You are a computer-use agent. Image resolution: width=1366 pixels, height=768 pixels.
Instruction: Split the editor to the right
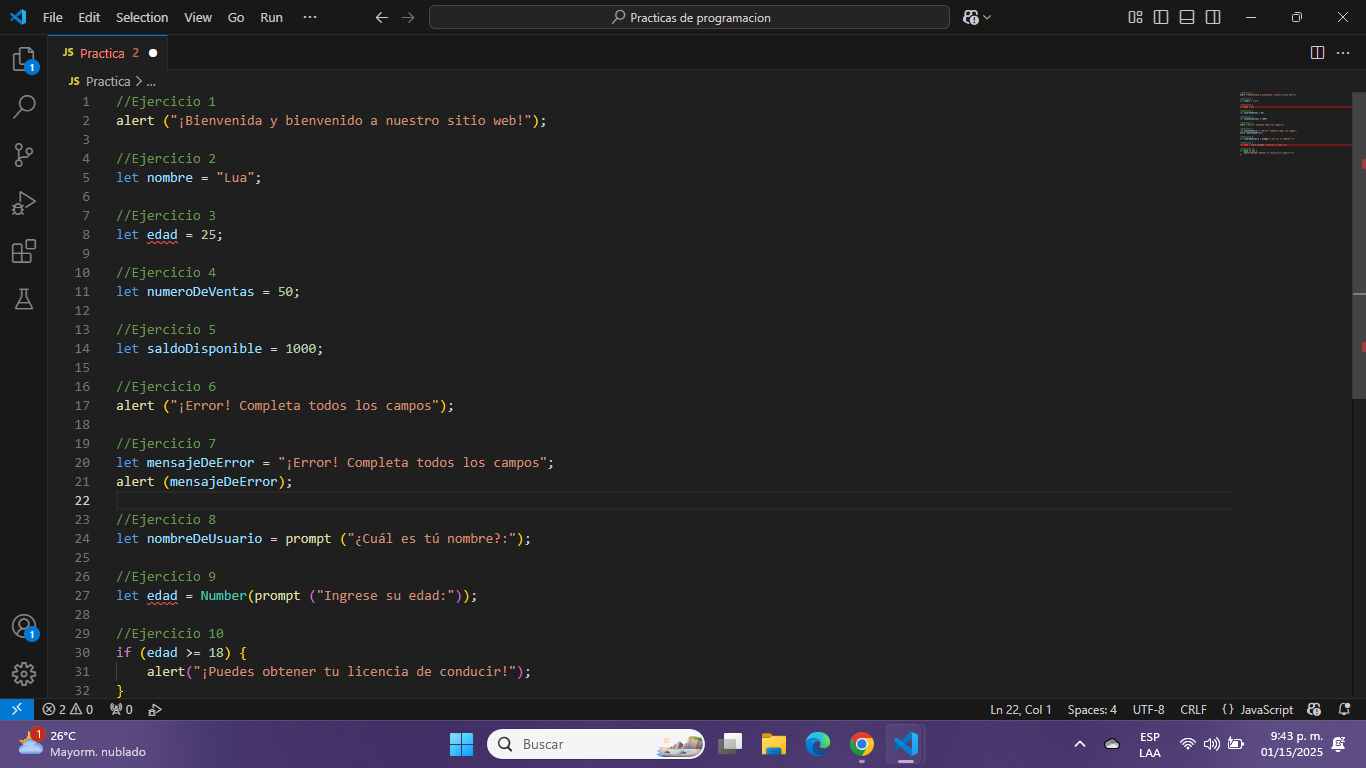tap(1317, 53)
